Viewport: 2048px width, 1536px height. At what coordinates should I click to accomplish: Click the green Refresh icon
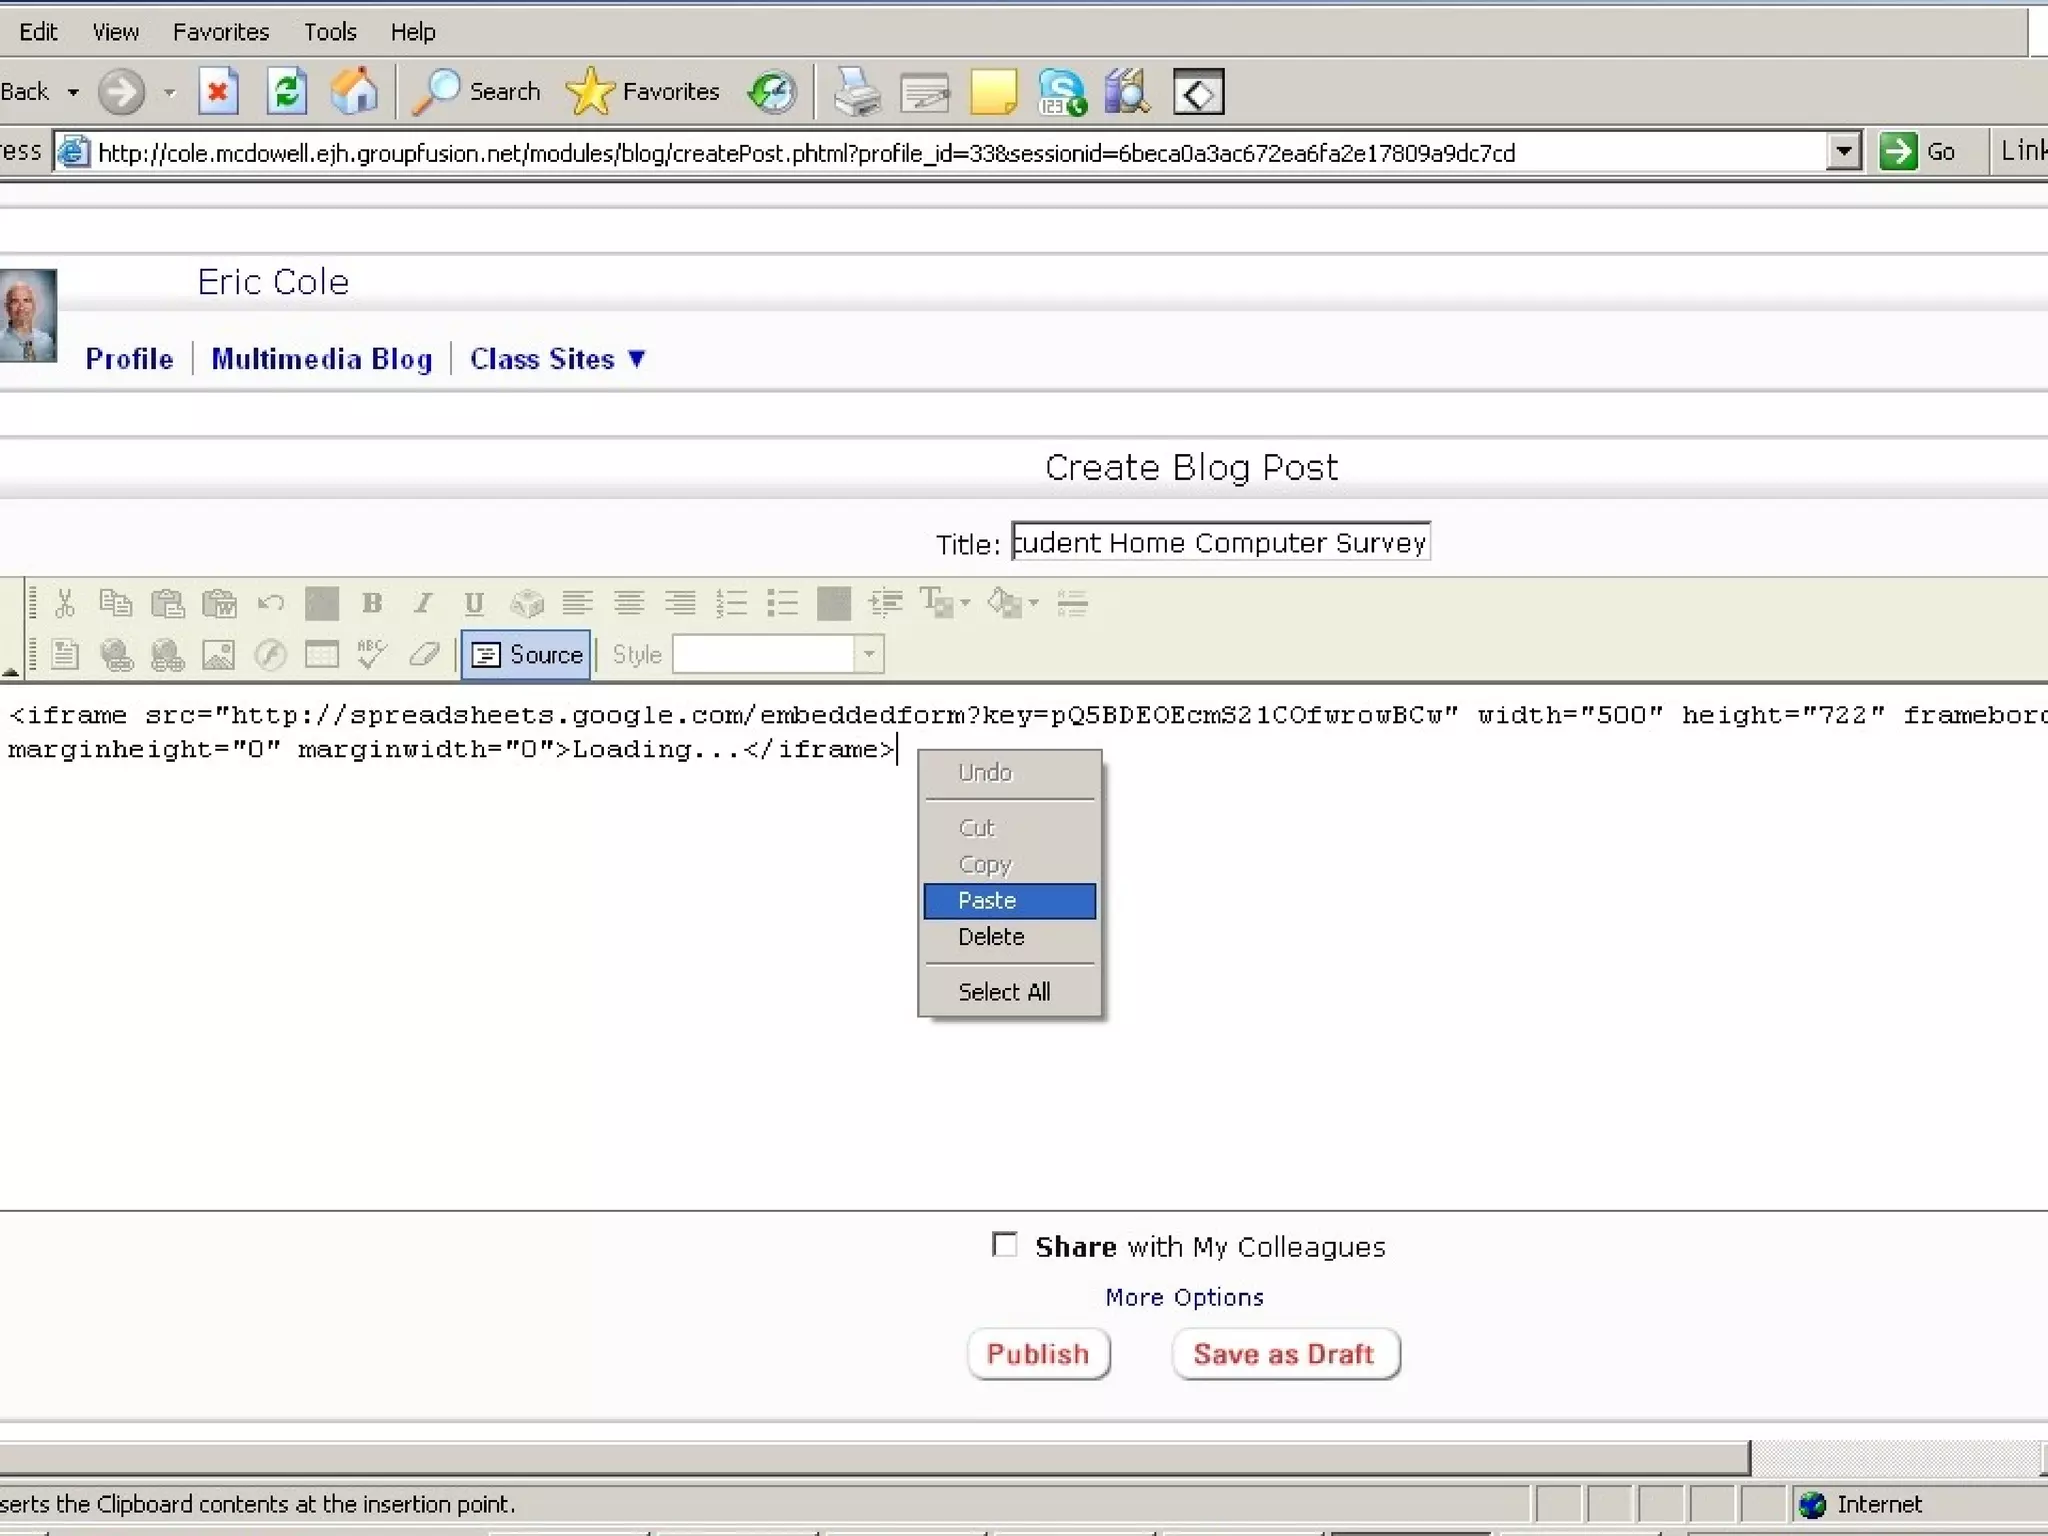pos(287,92)
